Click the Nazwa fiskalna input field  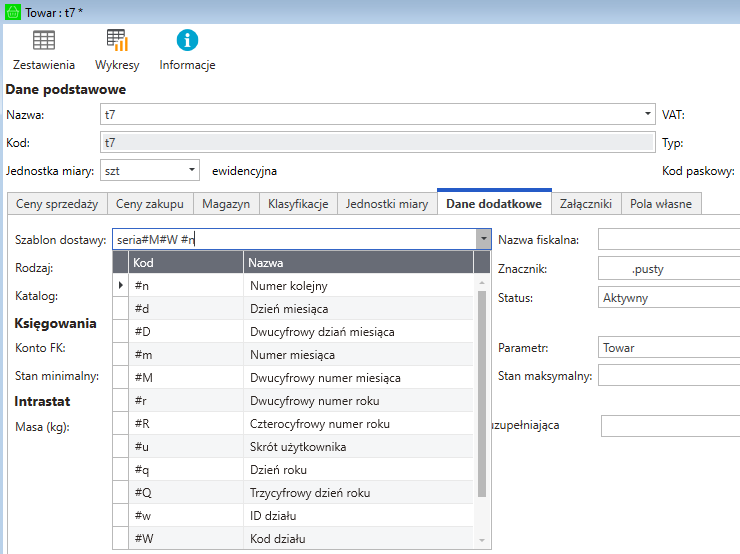[668, 239]
